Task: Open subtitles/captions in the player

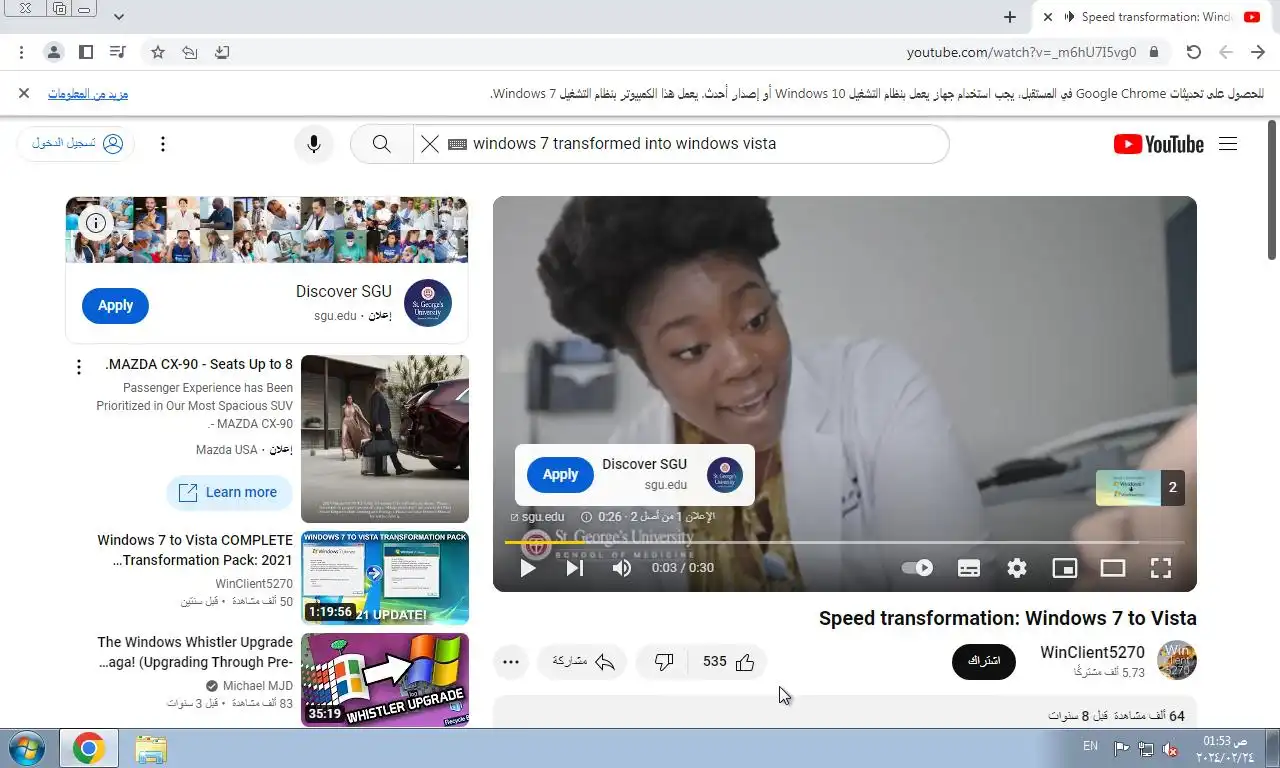Action: (969, 568)
